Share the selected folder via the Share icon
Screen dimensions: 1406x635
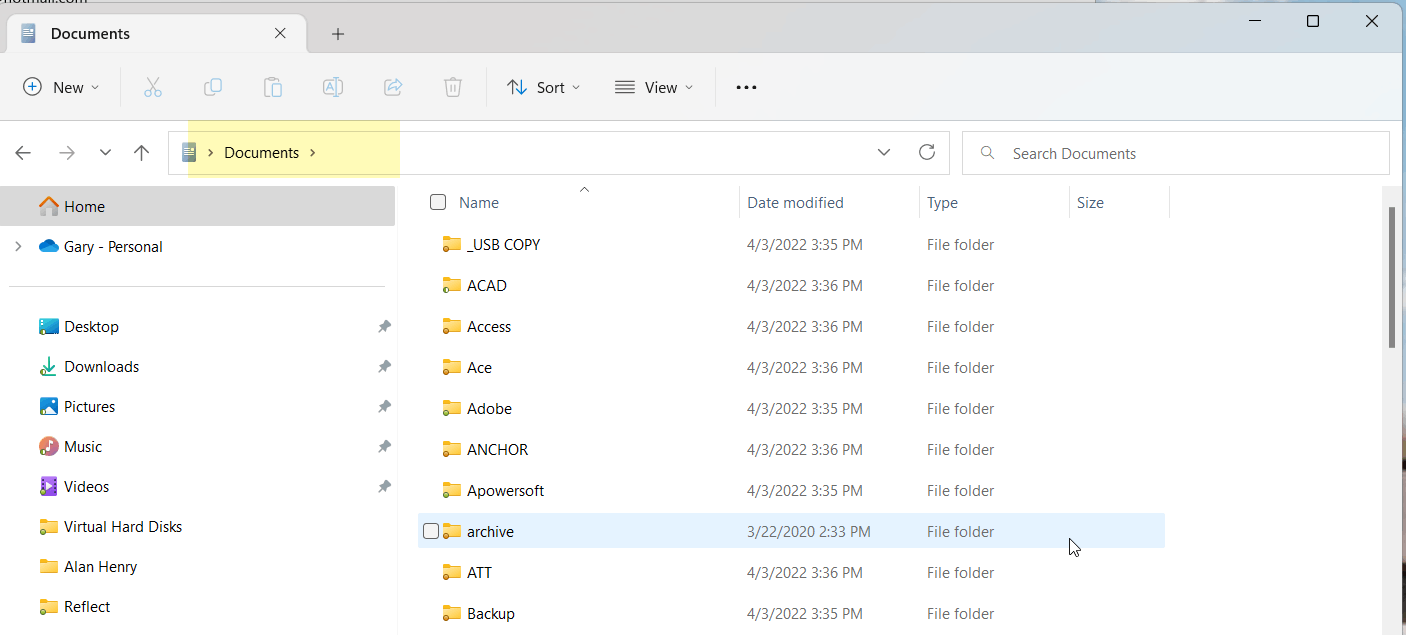coord(392,87)
